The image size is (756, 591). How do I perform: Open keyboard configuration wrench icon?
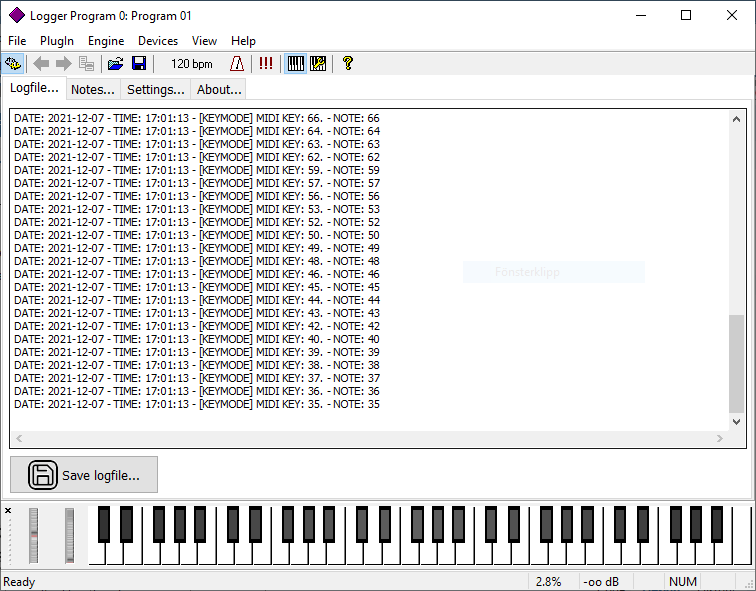tap(318, 64)
